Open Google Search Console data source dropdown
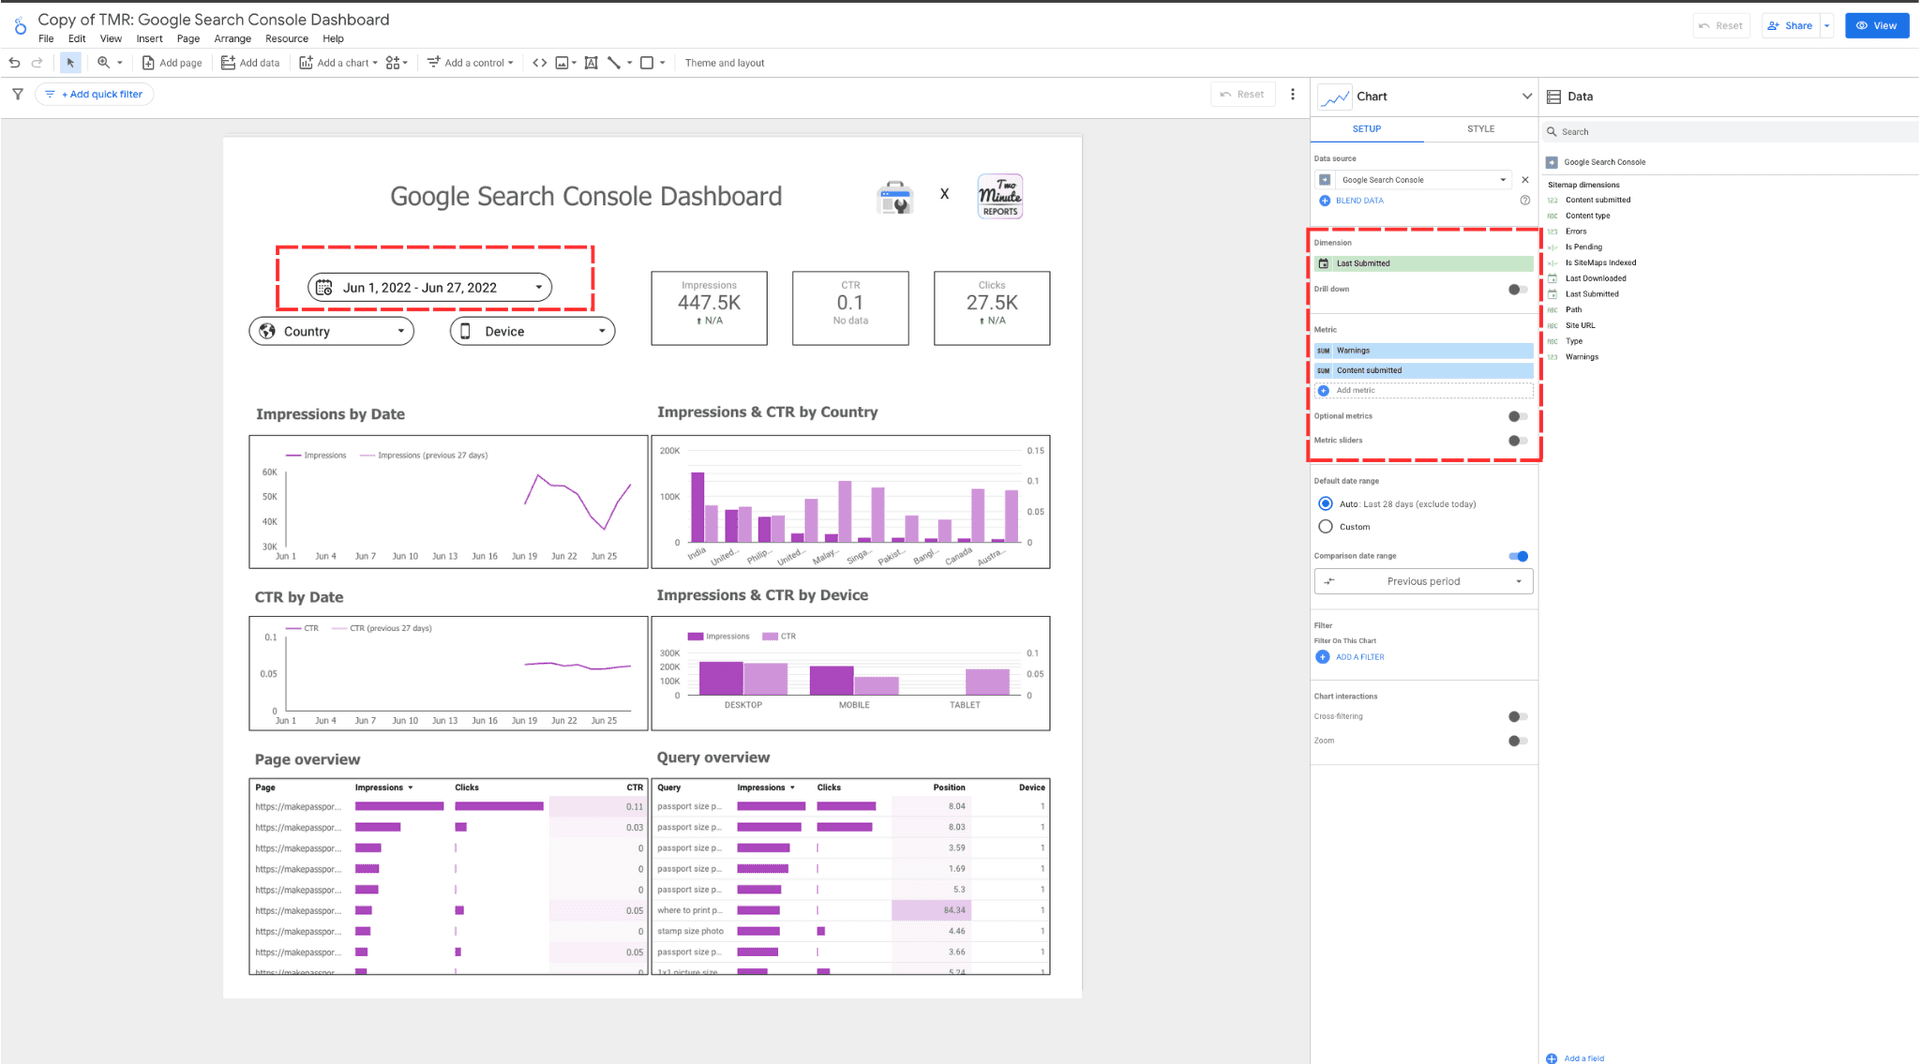This screenshot has height=1064, width=1920. (1422, 180)
